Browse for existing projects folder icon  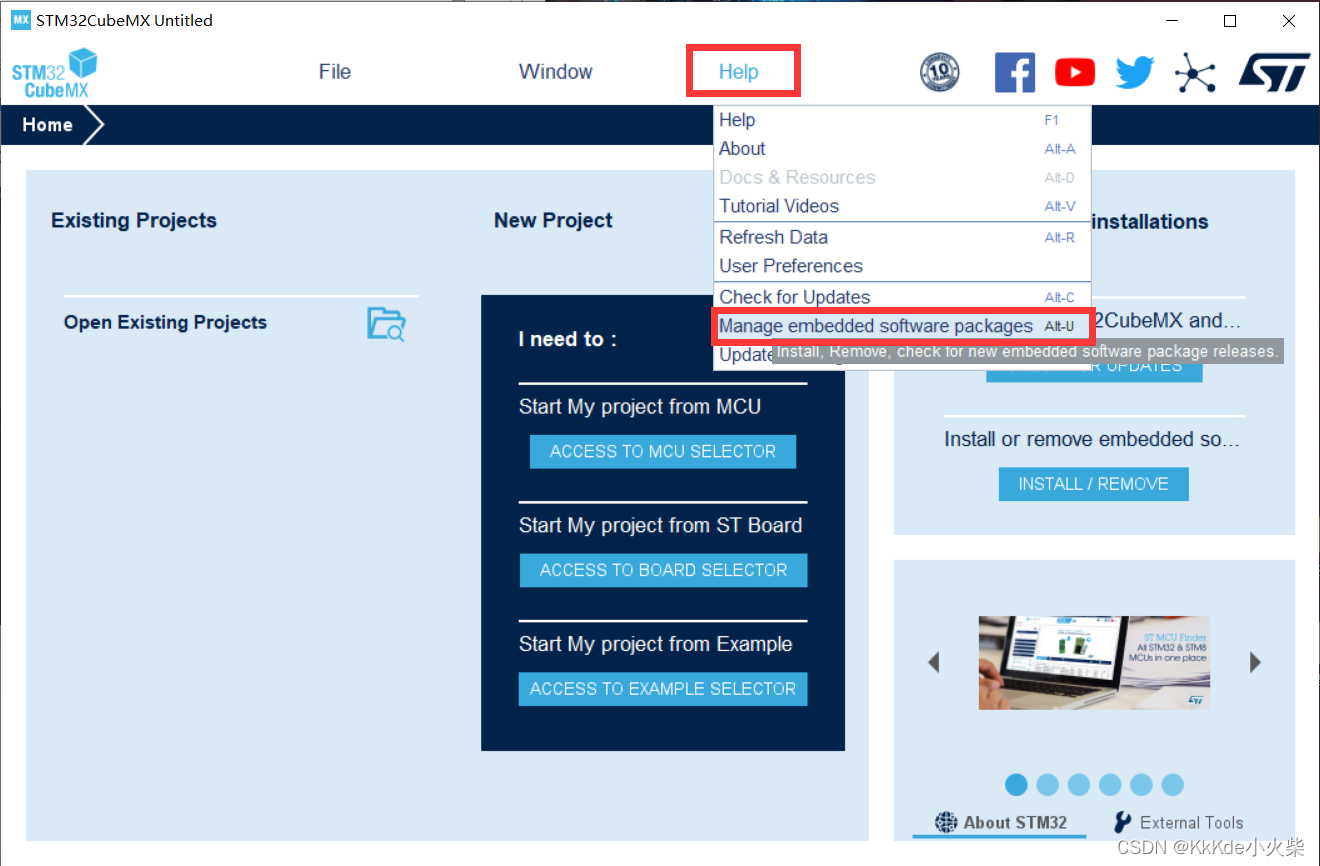(386, 324)
